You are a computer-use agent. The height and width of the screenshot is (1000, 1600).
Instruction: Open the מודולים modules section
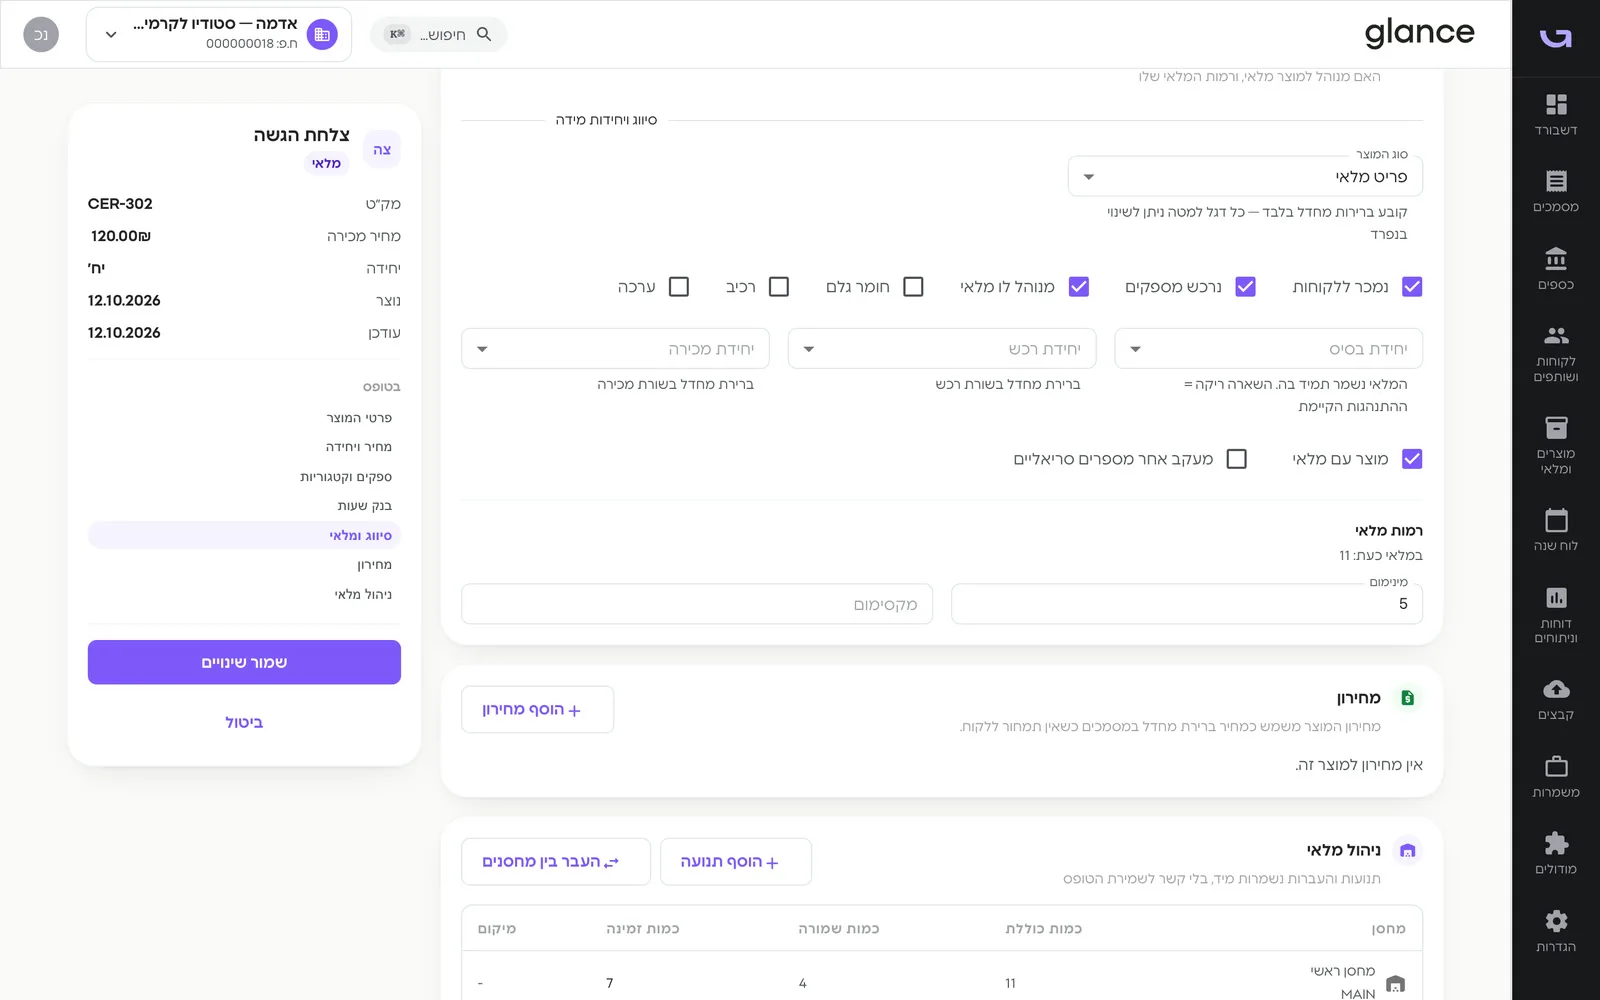1556,854
